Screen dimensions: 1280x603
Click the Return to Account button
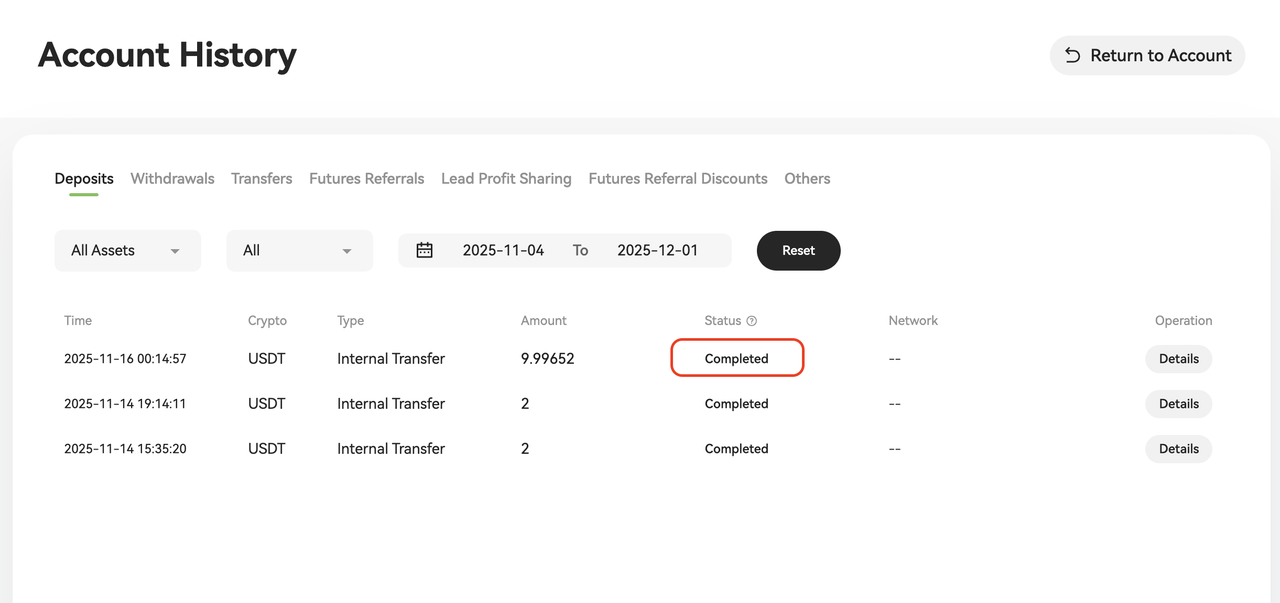[x=1147, y=56]
